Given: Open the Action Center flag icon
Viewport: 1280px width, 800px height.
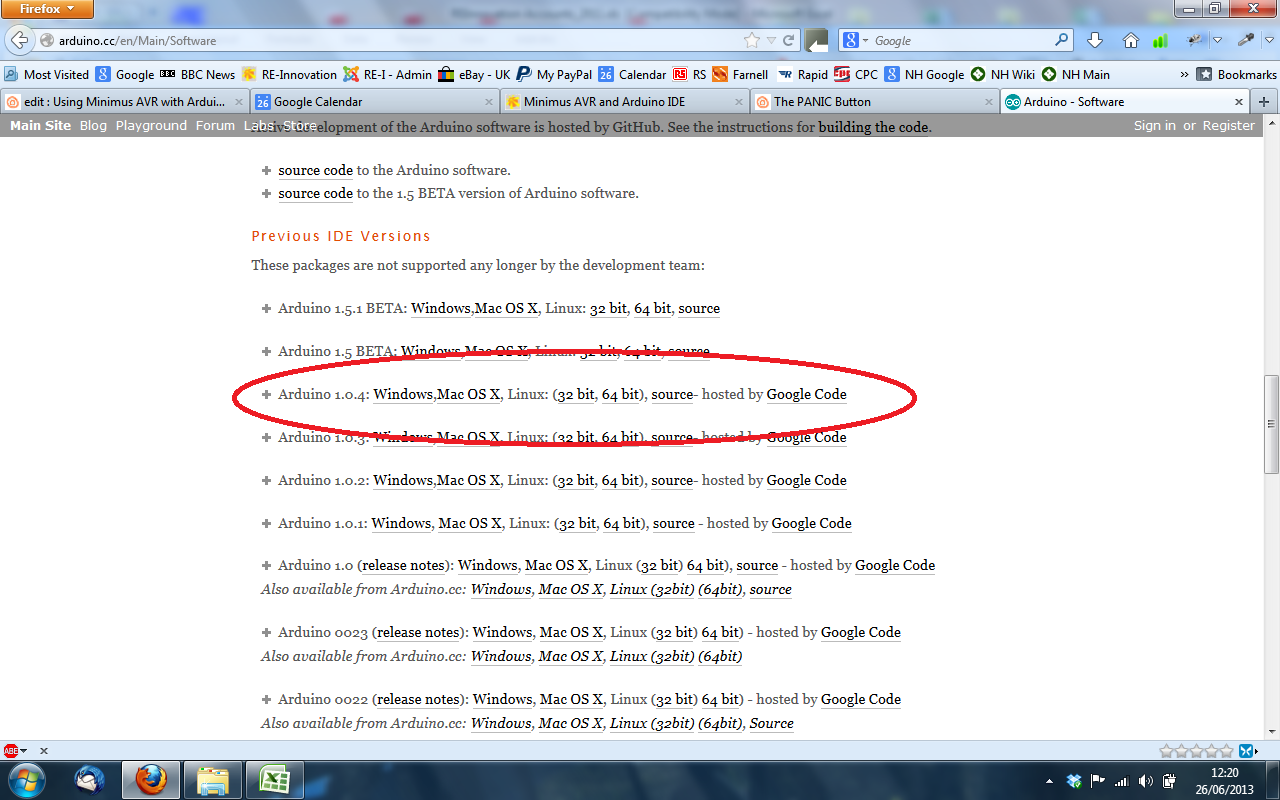Looking at the screenshot, I should [x=1098, y=781].
